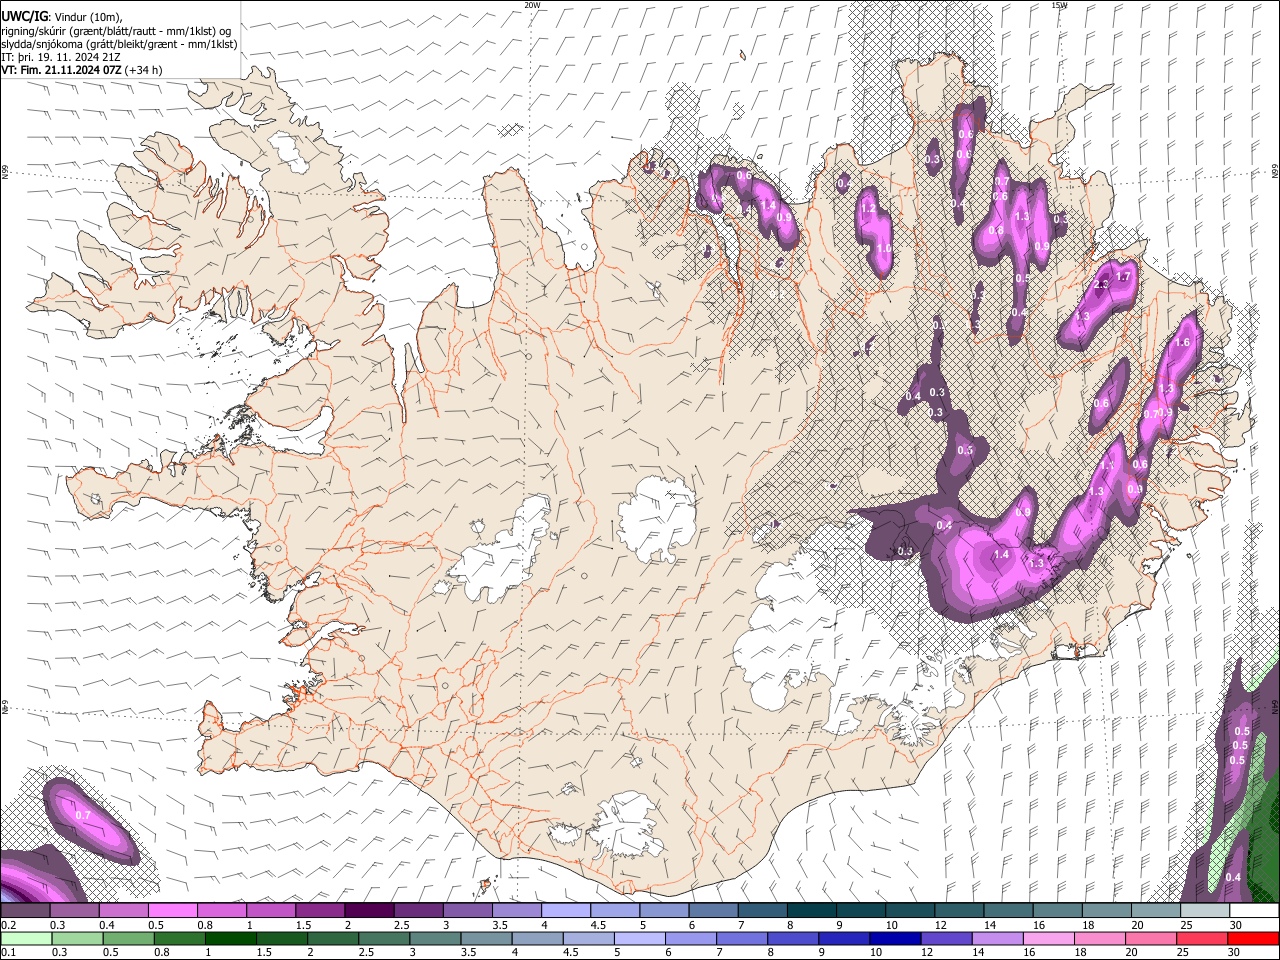Image resolution: width=1280 pixels, height=960 pixels.
Task: Click the '15W' longitude label
Action: tap(1059, 5)
